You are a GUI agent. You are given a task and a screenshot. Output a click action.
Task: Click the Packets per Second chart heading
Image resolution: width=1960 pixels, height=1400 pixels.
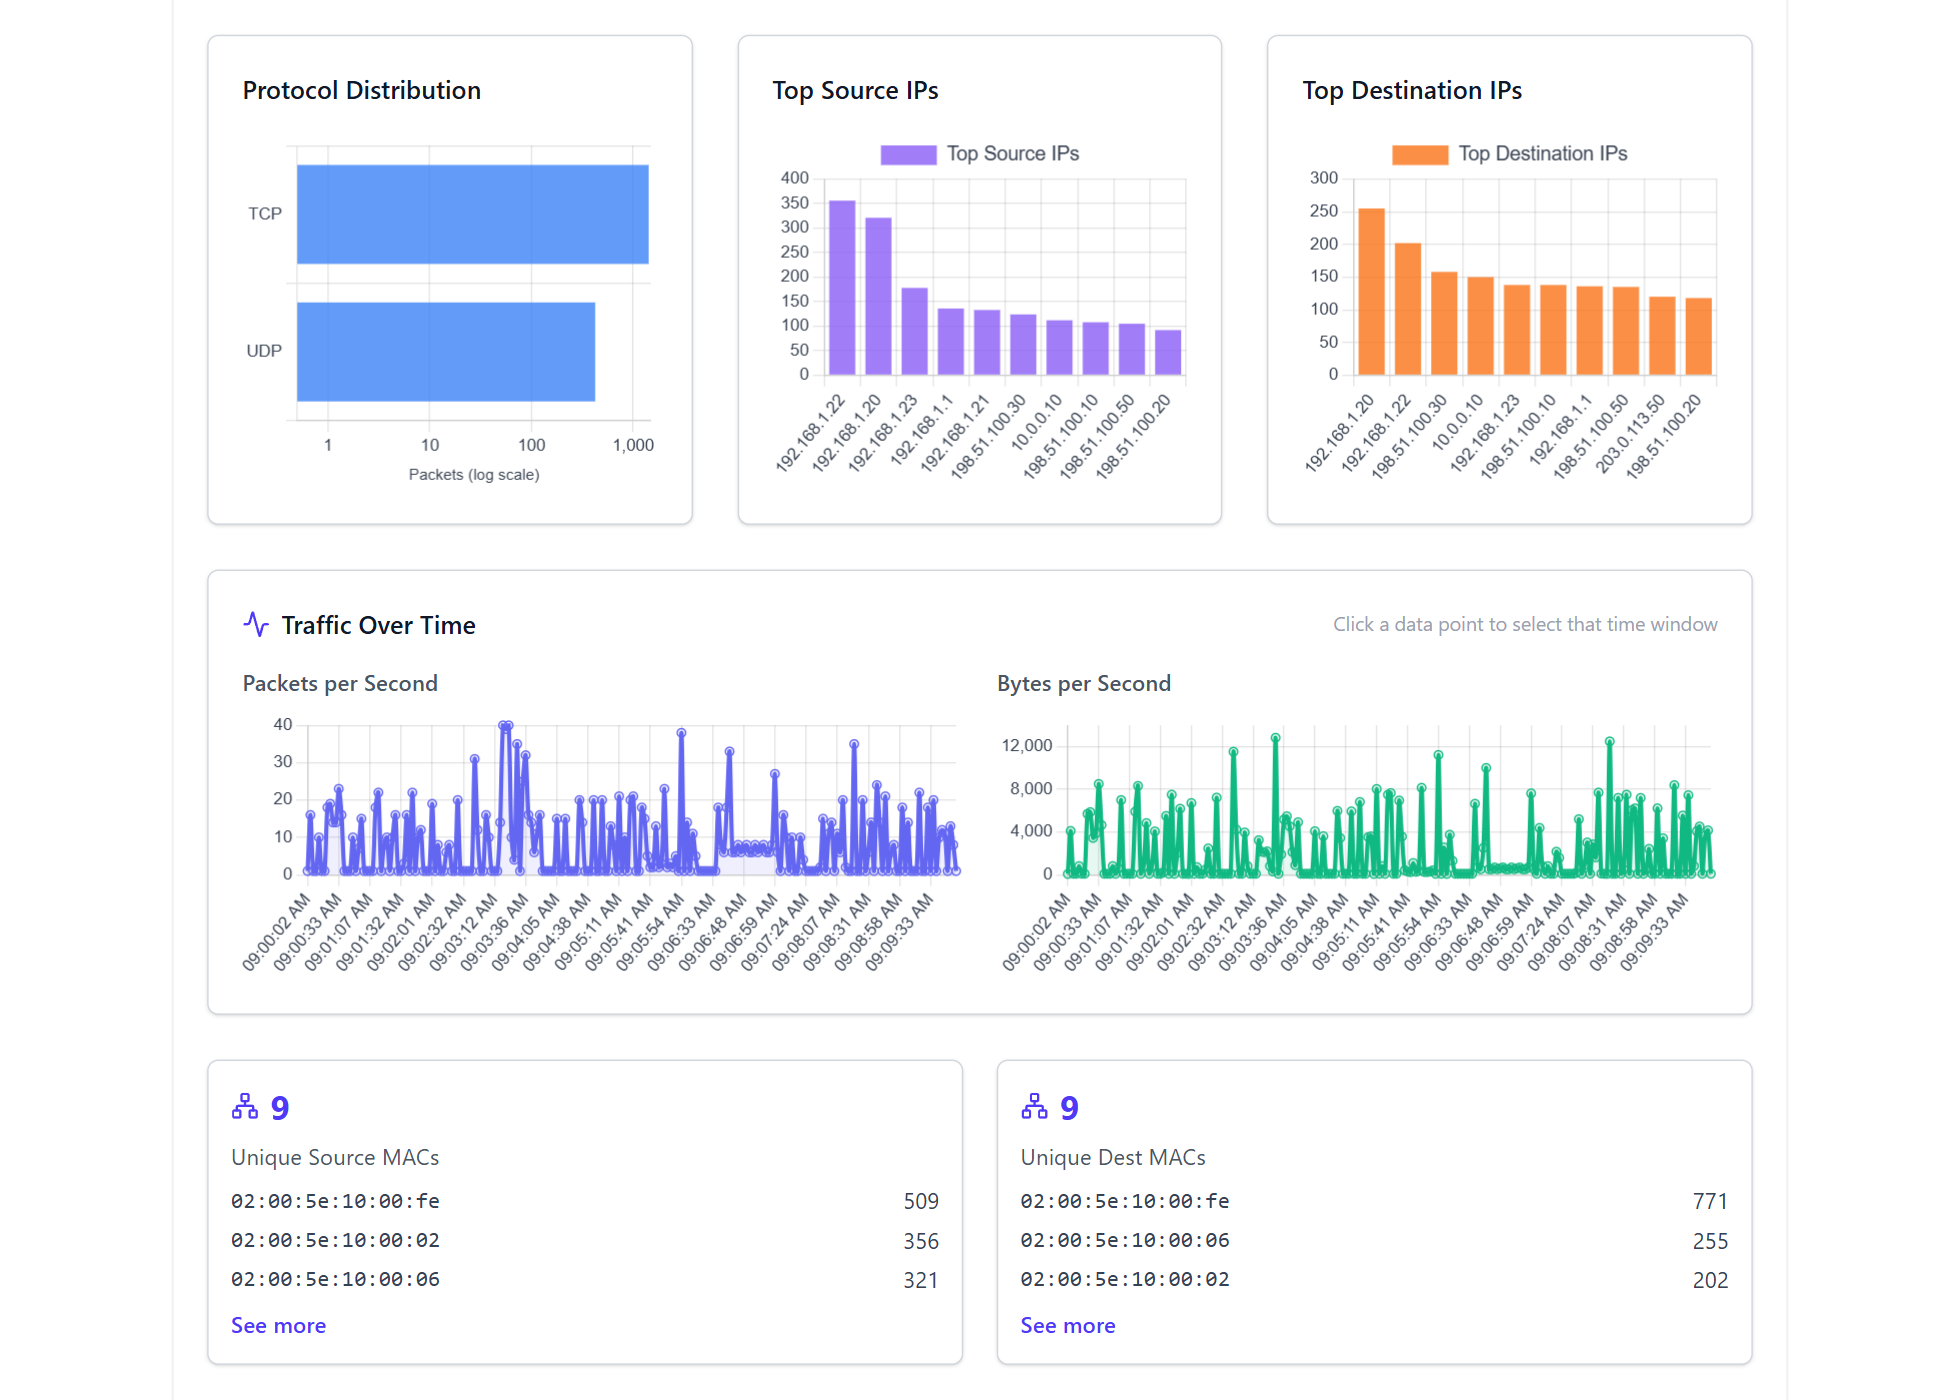coord(340,683)
